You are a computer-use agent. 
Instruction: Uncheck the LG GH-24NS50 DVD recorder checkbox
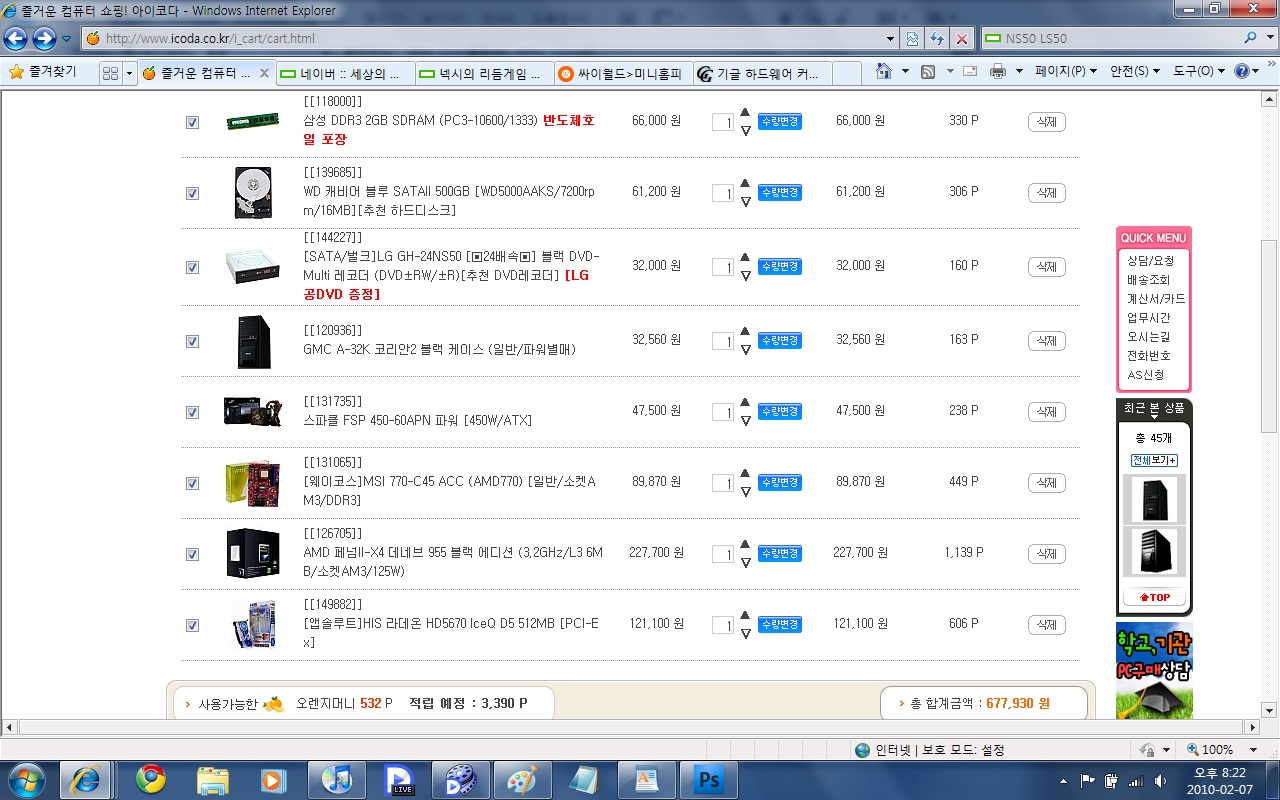(192, 267)
